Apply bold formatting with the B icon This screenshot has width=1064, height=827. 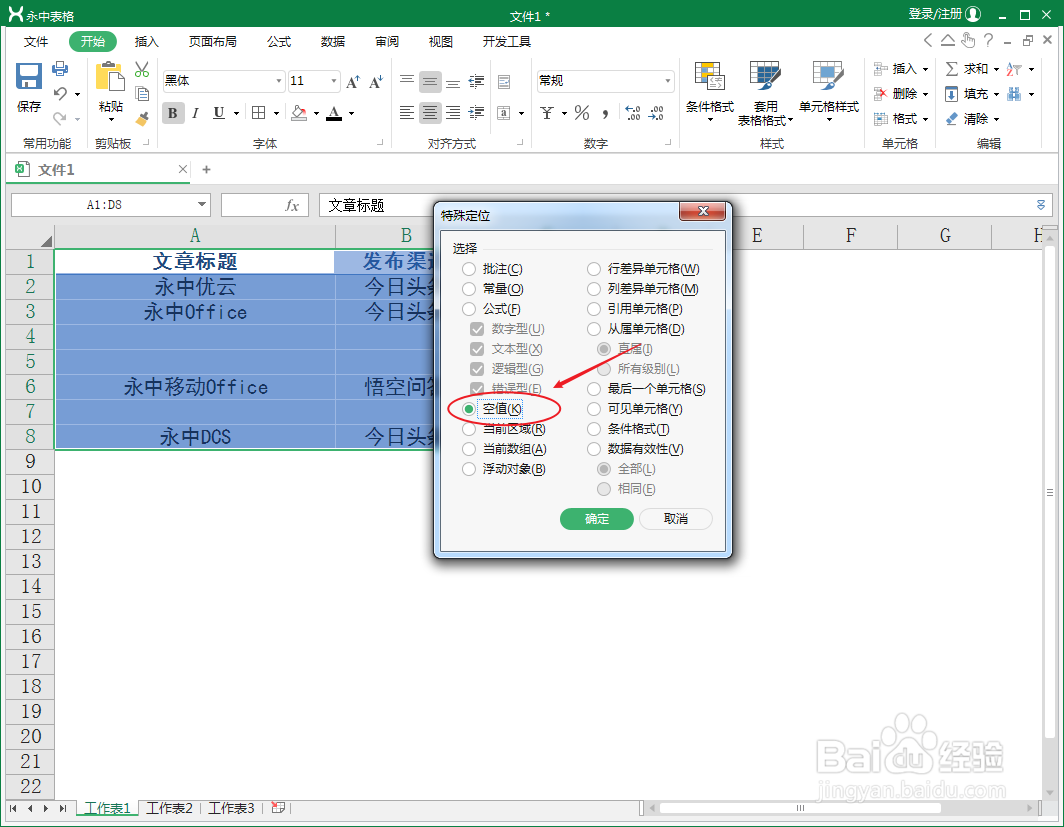(172, 113)
